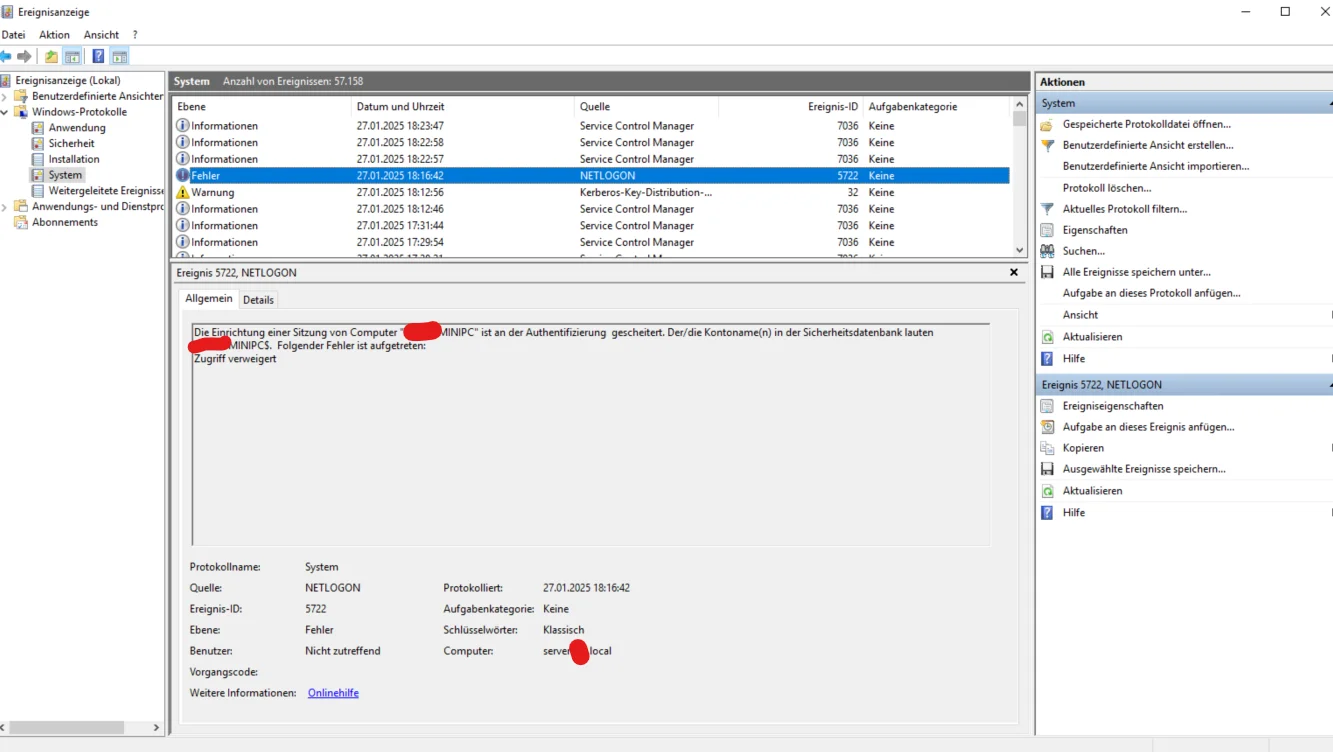The width and height of the screenshot is (1333, 752).
Task: Close the Ereignis 5722 preview pane
Action: point(1014,272)
